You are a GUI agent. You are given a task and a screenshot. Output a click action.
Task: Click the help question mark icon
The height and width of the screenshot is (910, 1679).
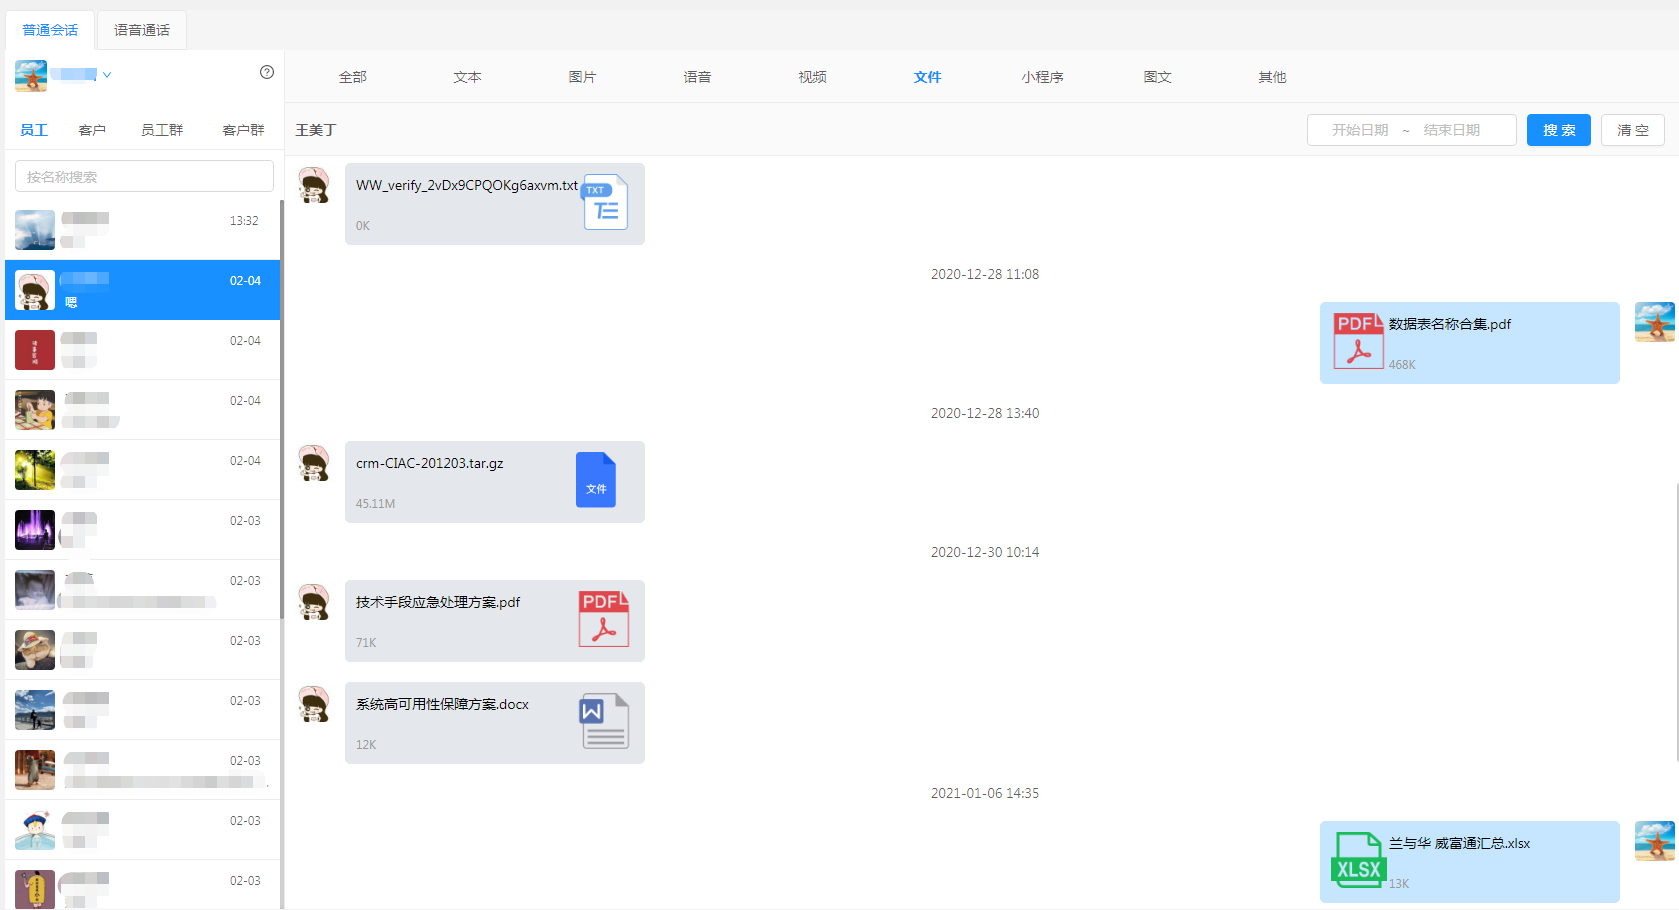coord(267,72)
